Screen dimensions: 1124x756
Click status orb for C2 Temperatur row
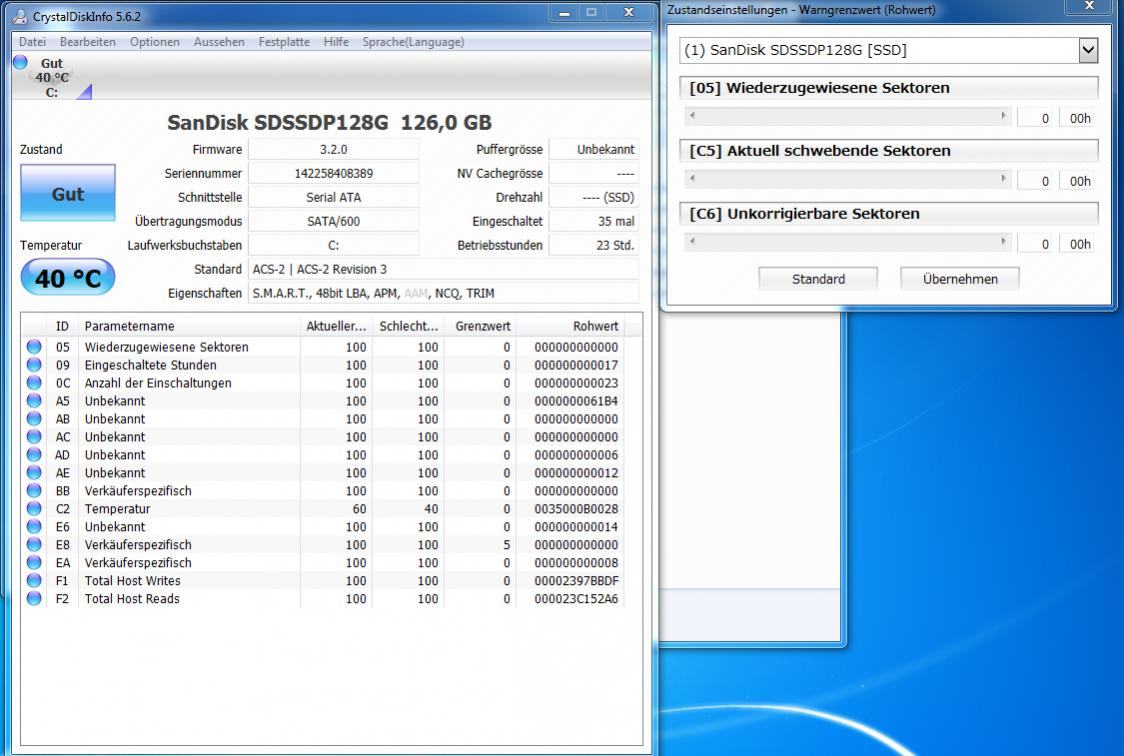34,508
